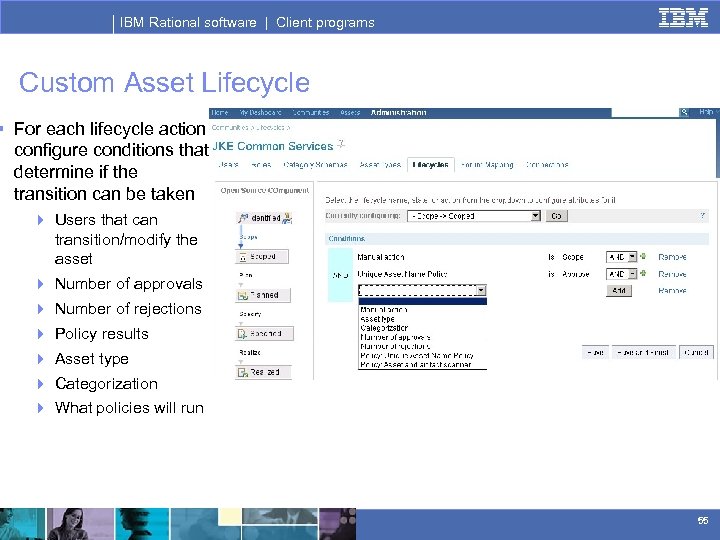Viewport: 720px width, 540px height.
Task: Click Remove on the Unique Asset Name Policy row
Action: (x=672, y=274)
